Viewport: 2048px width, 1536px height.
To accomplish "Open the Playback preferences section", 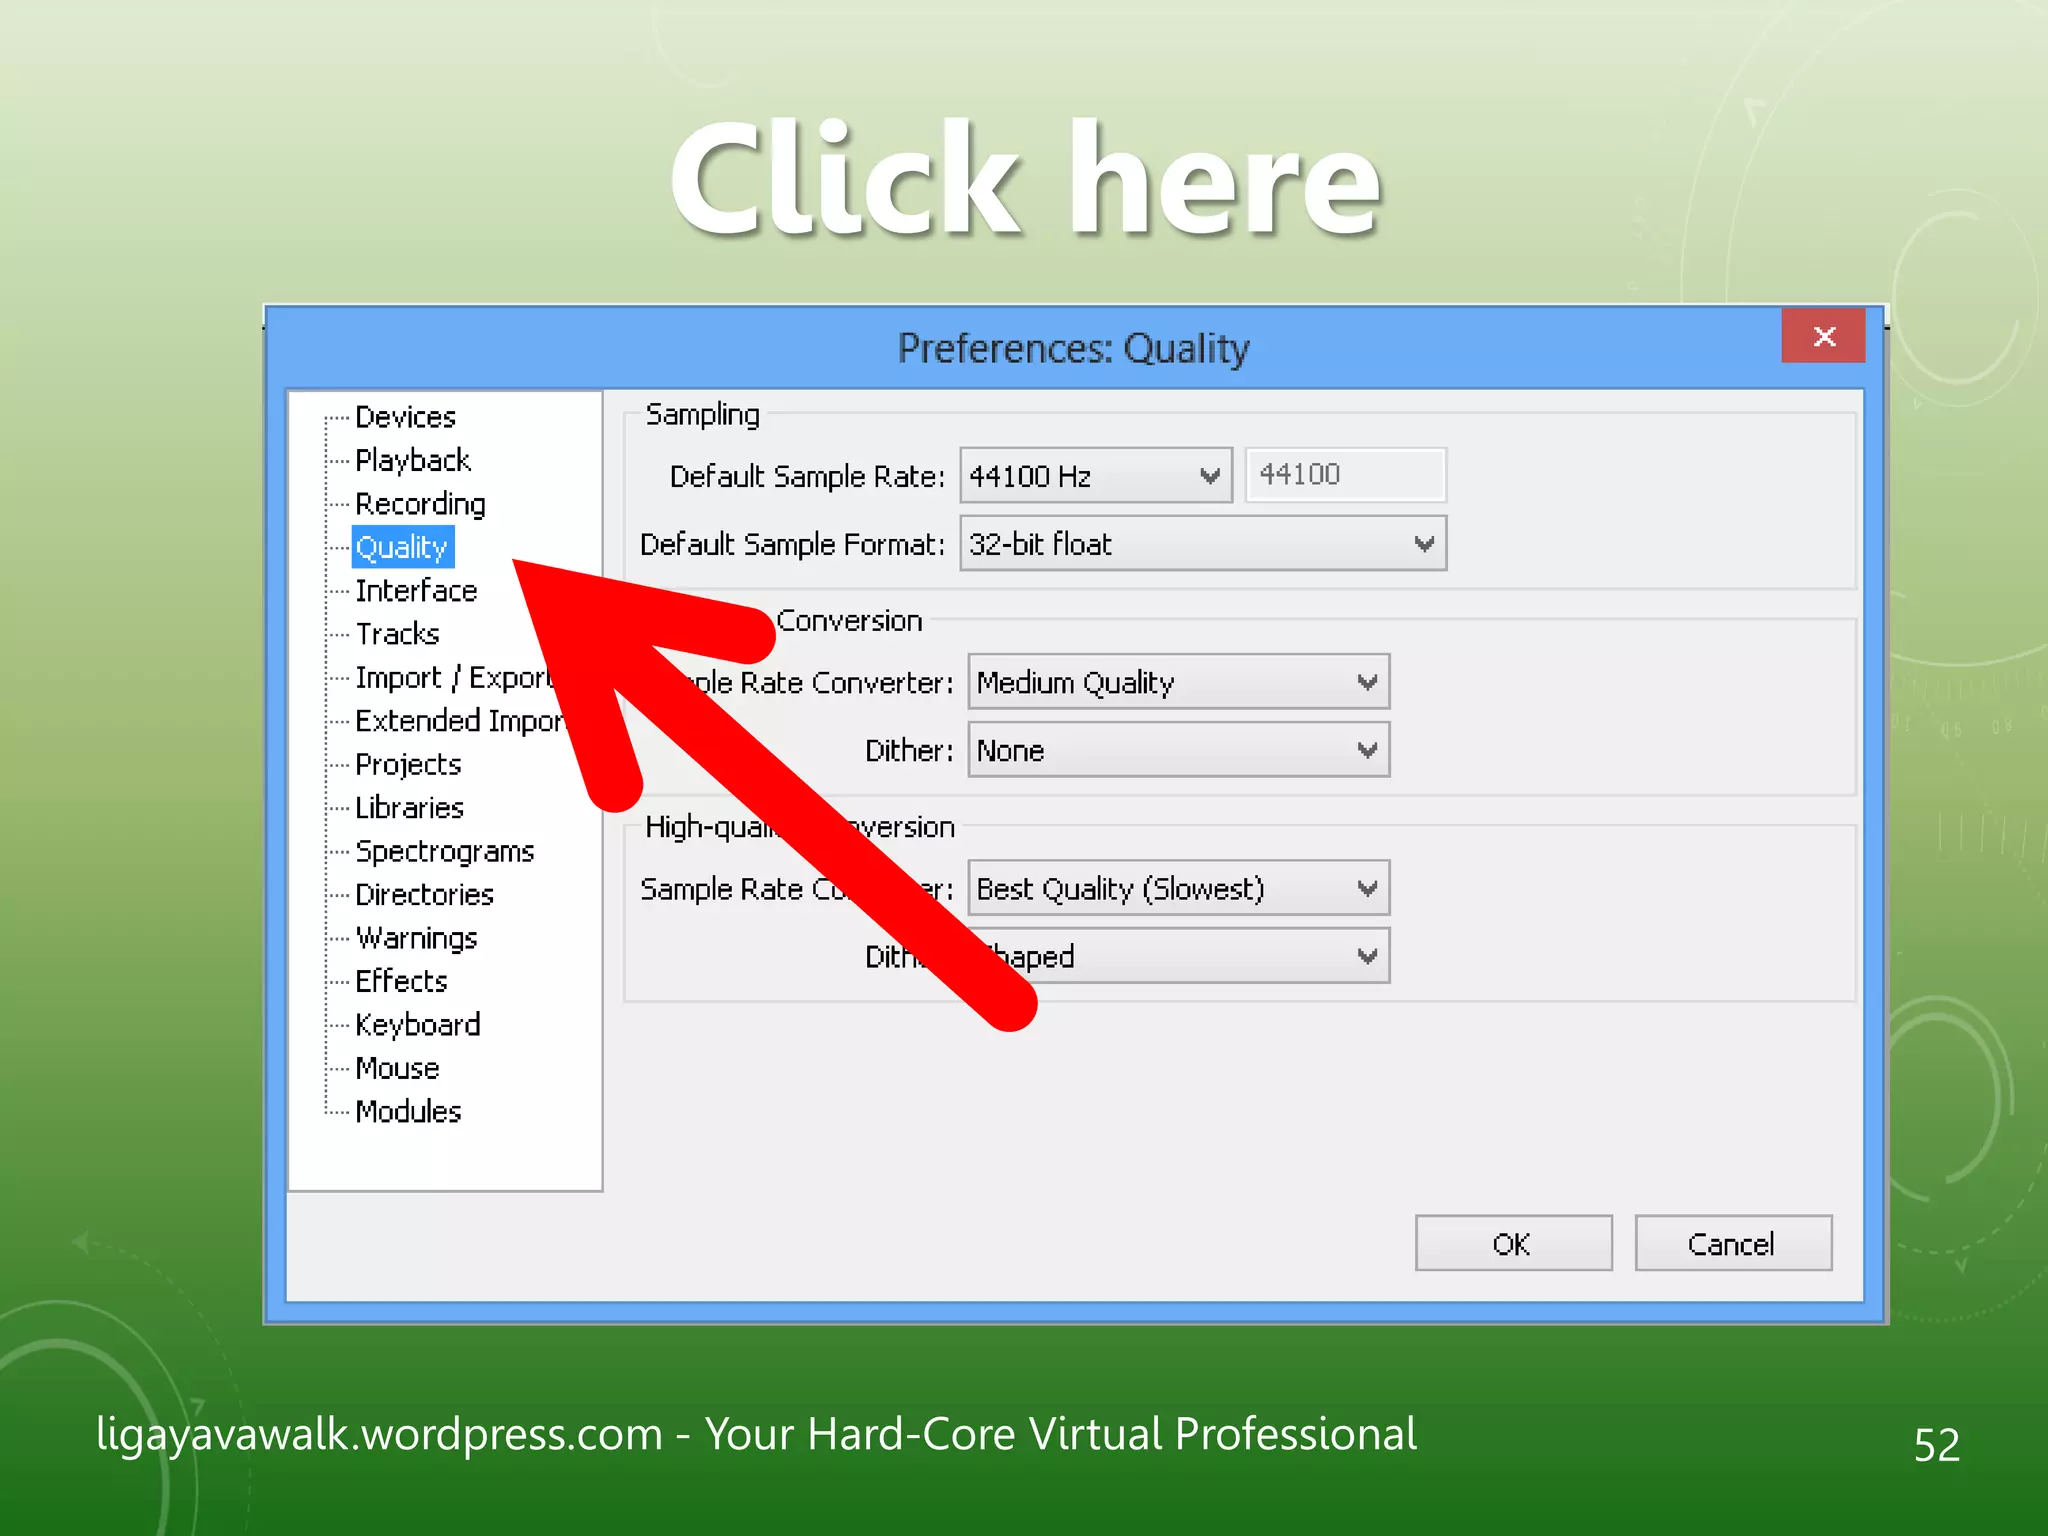I will click(x=412, y=460).
